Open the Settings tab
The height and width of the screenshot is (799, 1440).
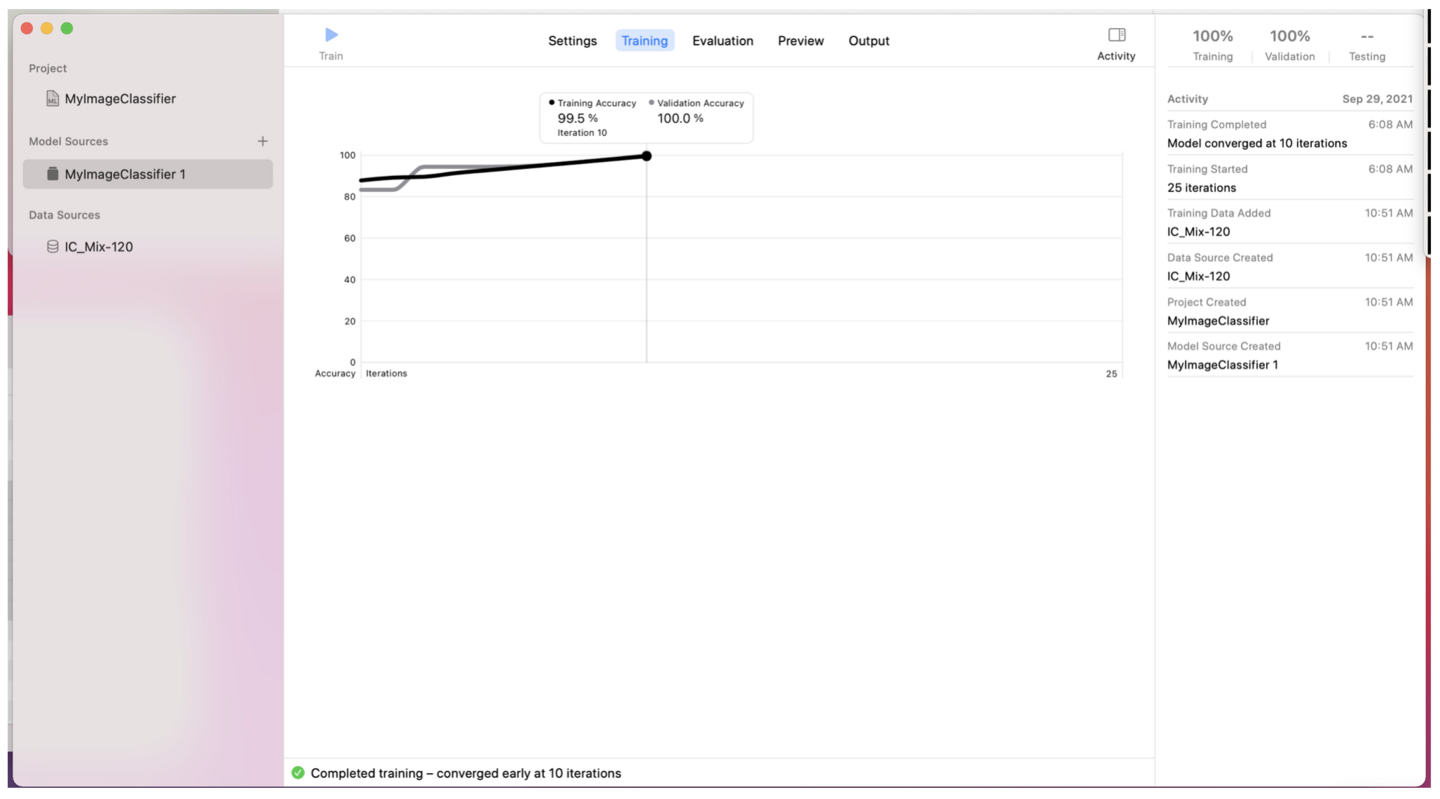(572, 41)
